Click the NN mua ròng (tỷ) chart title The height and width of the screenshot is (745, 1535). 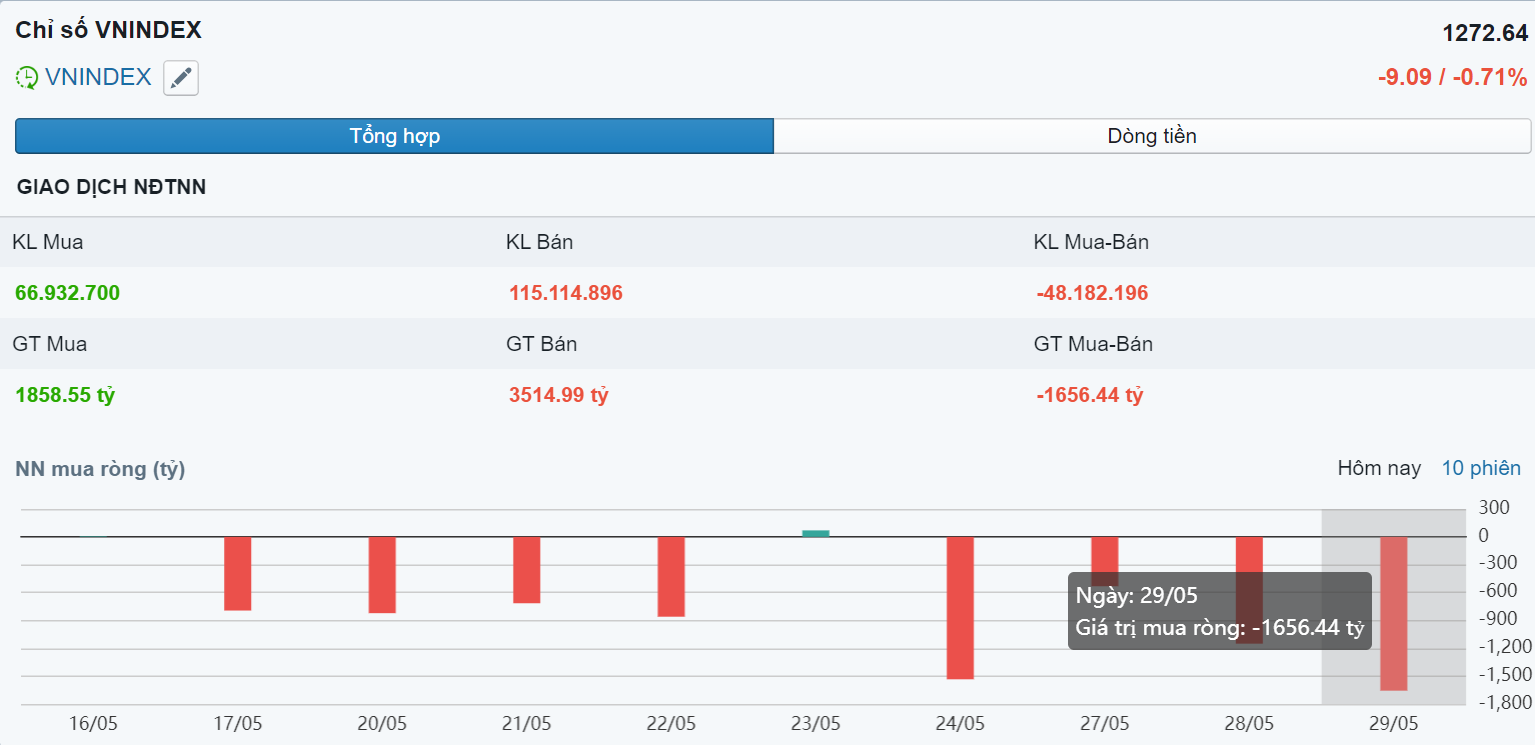click(x=101, y=469)
